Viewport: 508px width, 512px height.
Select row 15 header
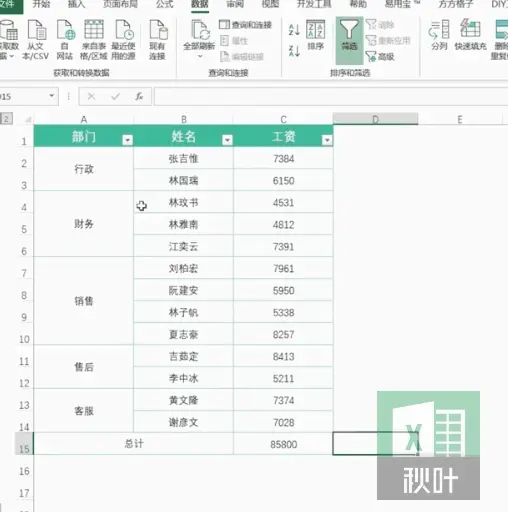24,444
